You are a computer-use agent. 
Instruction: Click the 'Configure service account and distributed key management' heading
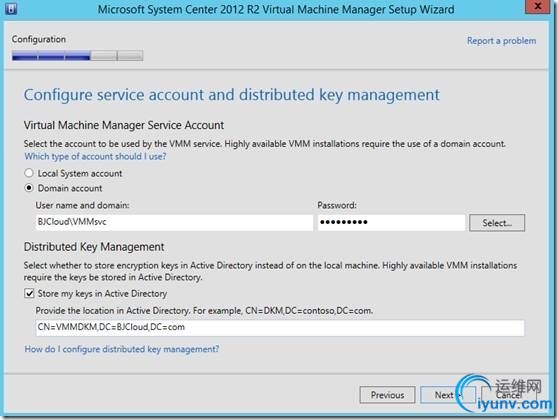[x=232, y=95]
